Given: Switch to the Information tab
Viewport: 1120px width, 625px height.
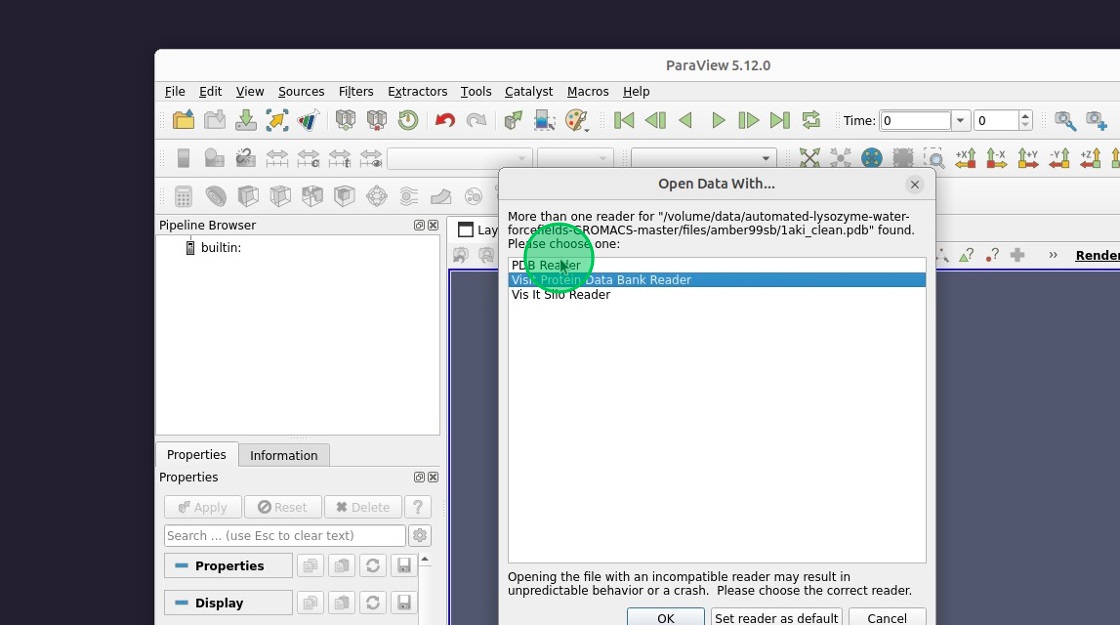Looking at the screenshot, I should 284,455.
